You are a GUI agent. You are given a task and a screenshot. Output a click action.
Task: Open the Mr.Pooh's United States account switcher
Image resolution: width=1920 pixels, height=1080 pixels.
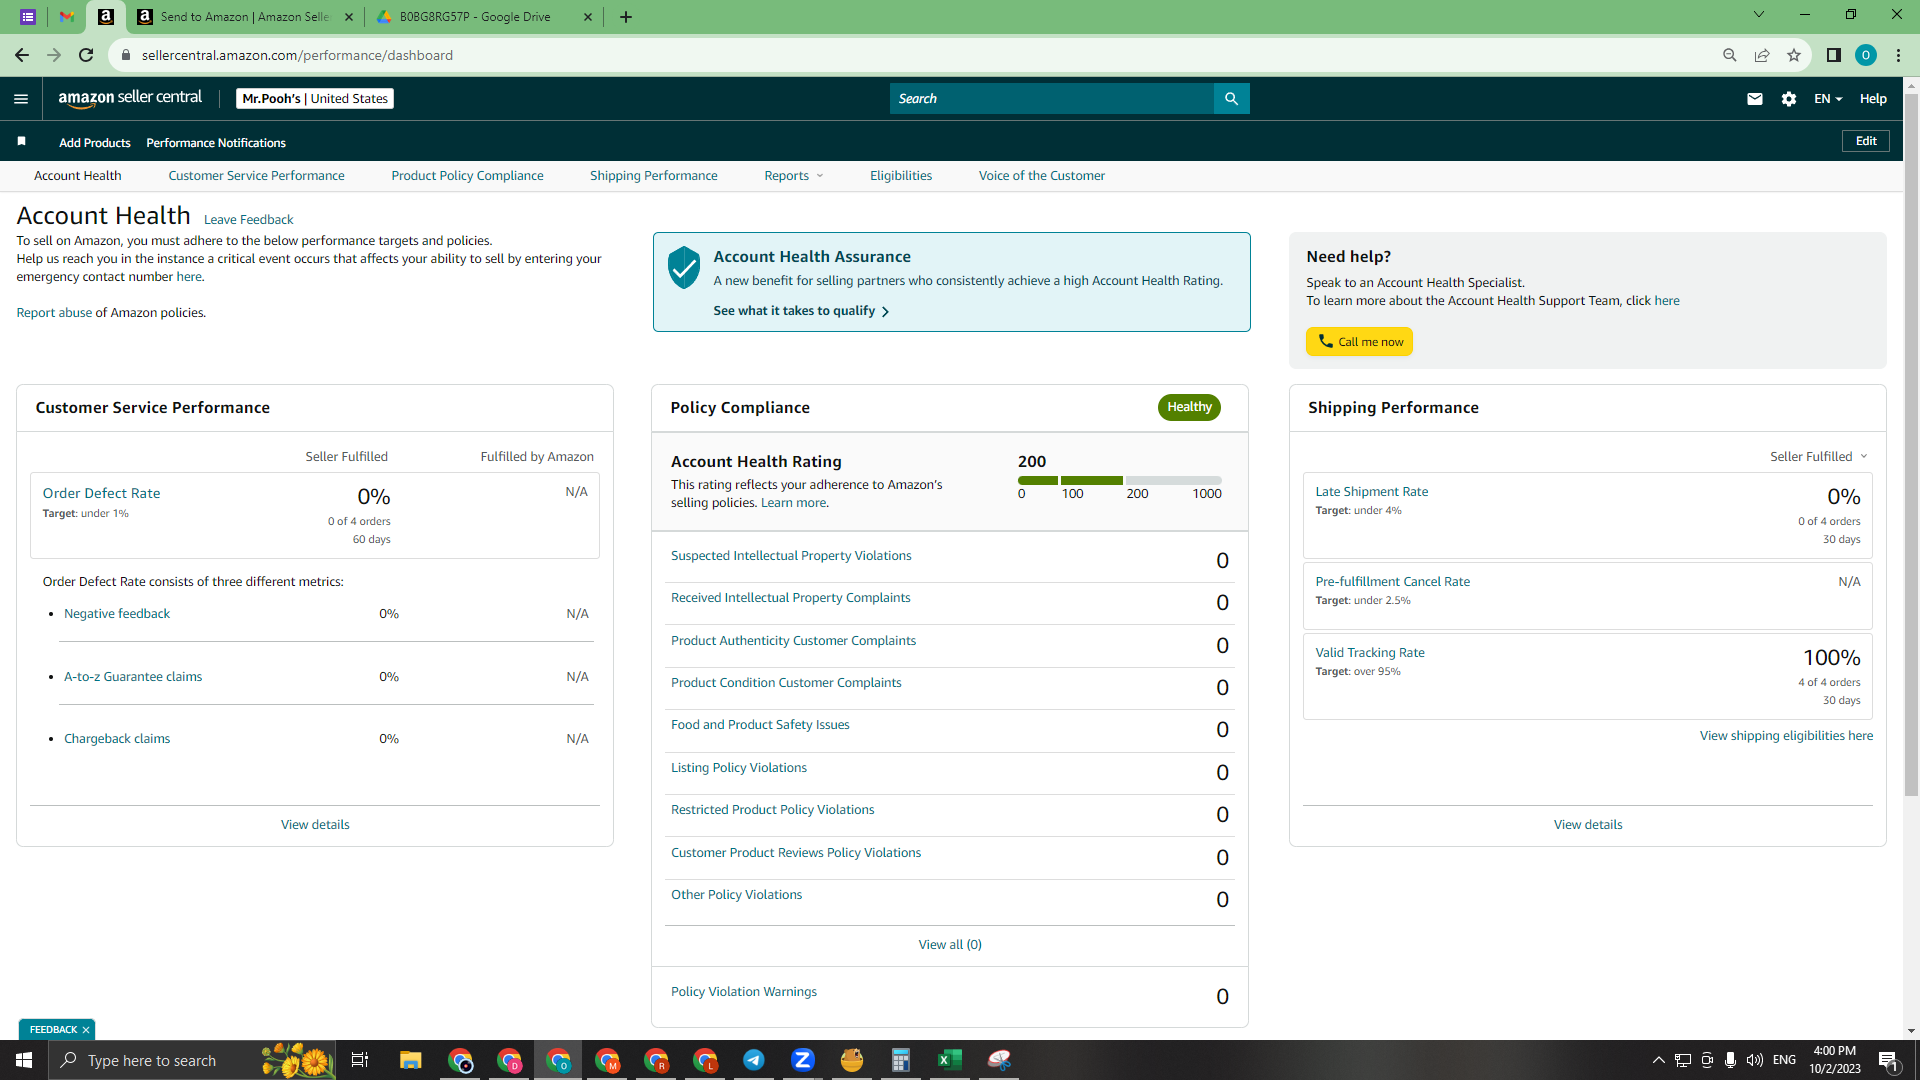tap(315, 98)
